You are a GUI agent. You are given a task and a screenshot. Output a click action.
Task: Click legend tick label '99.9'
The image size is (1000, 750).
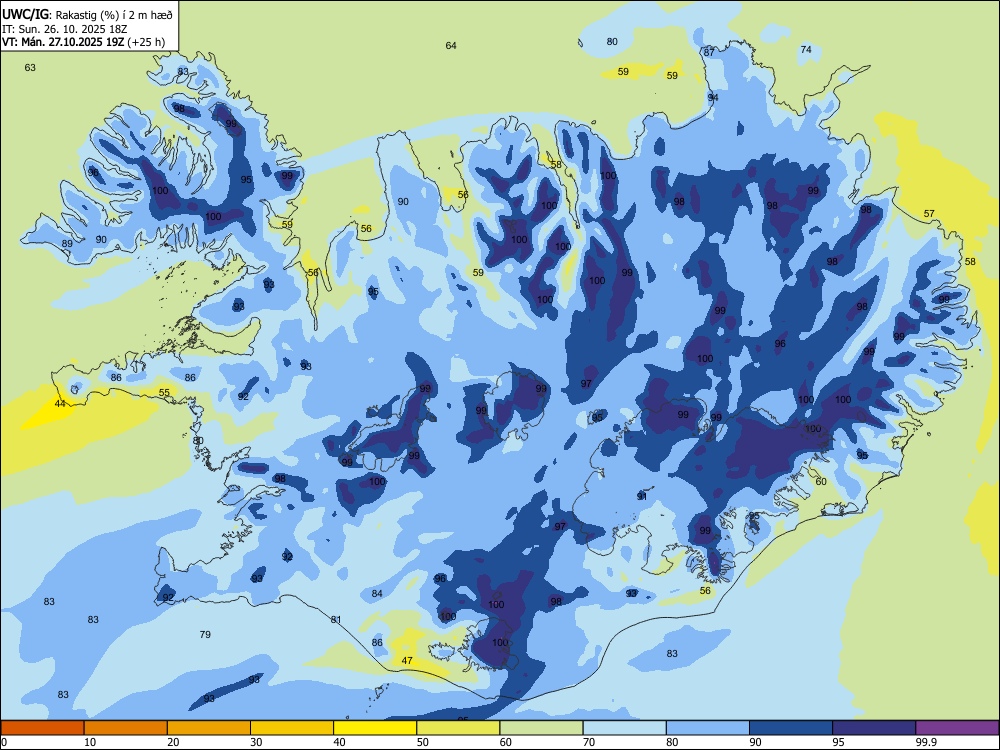coord(926,742)
